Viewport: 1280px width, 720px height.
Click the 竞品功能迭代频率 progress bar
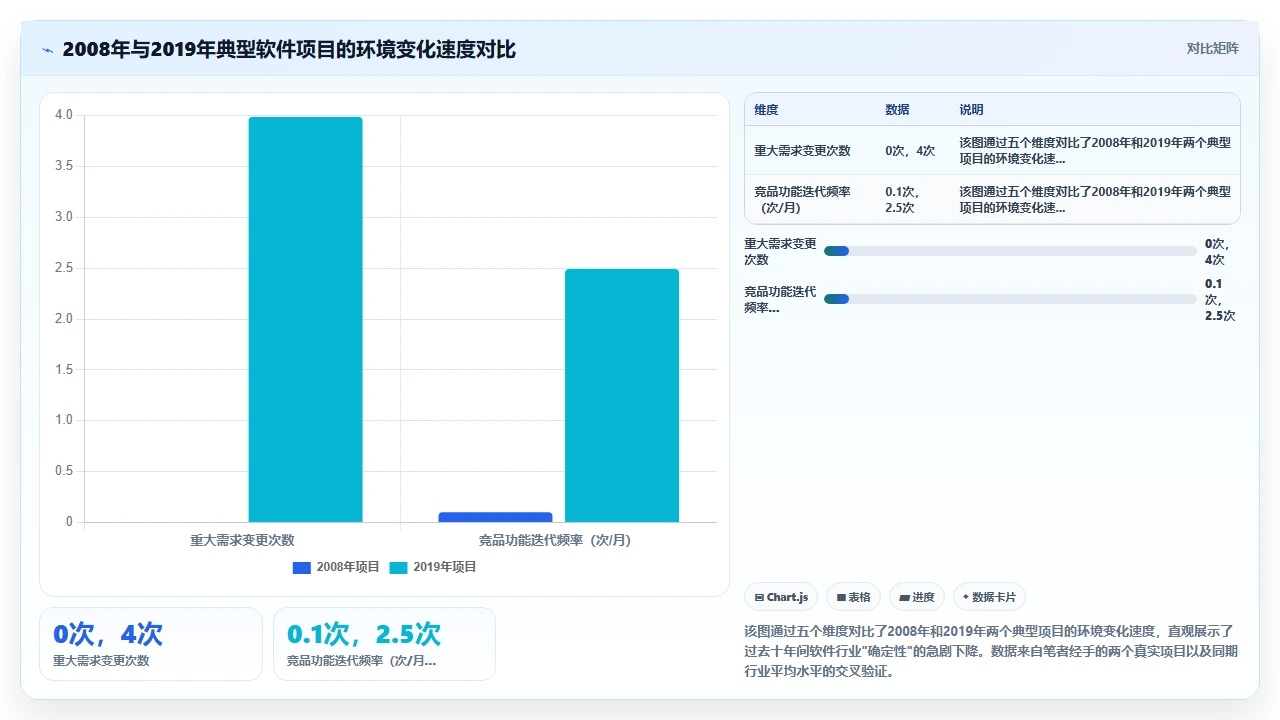click(x=1010, y=299)
